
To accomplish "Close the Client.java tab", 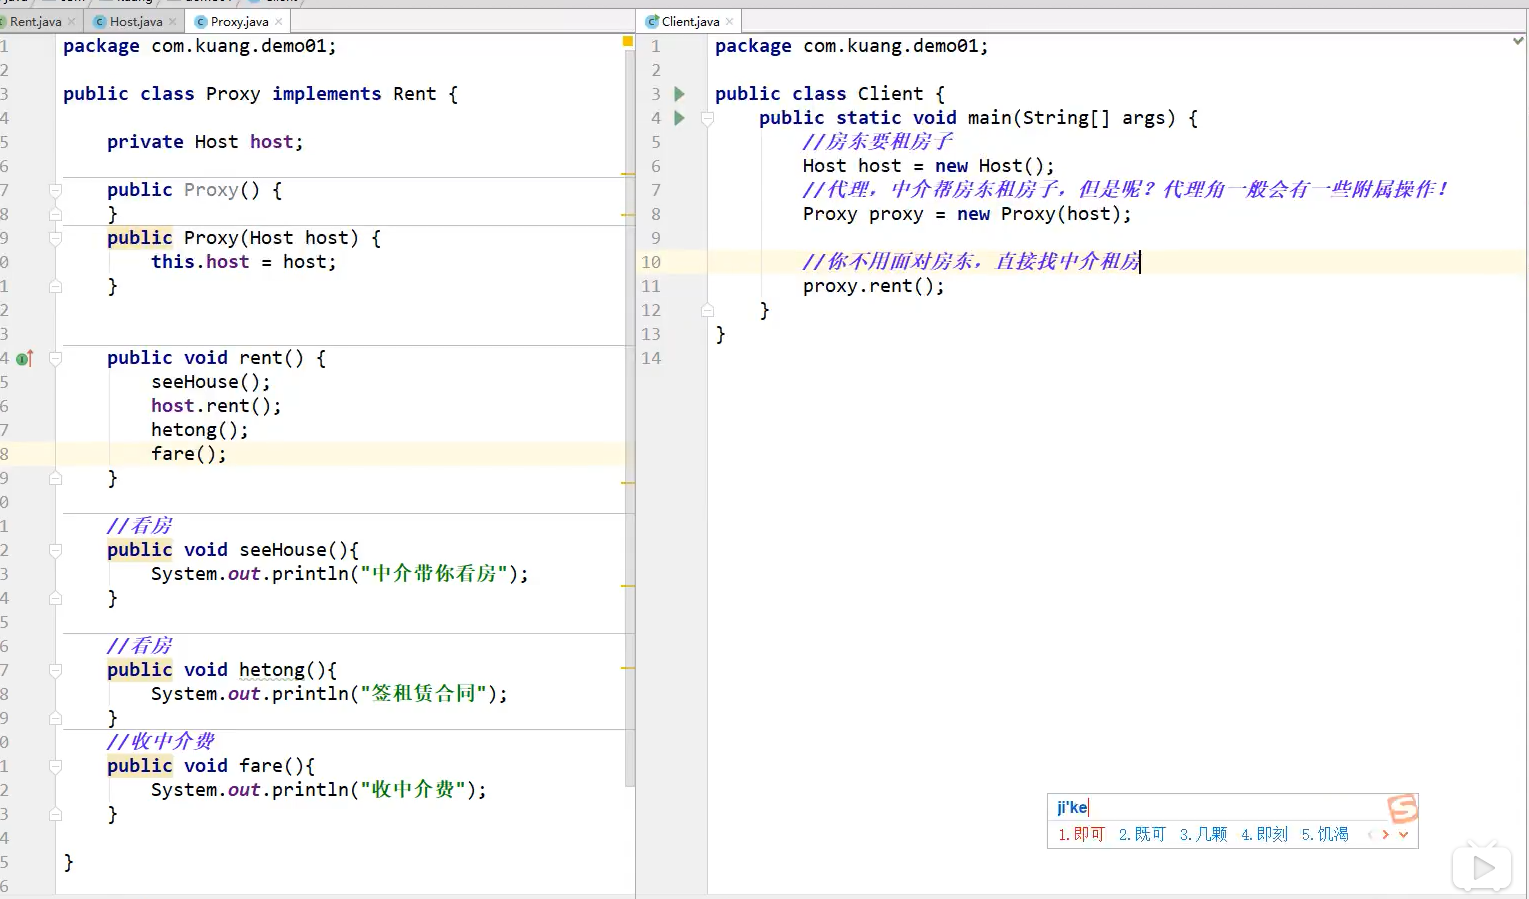I will click(x=729, y=21).
